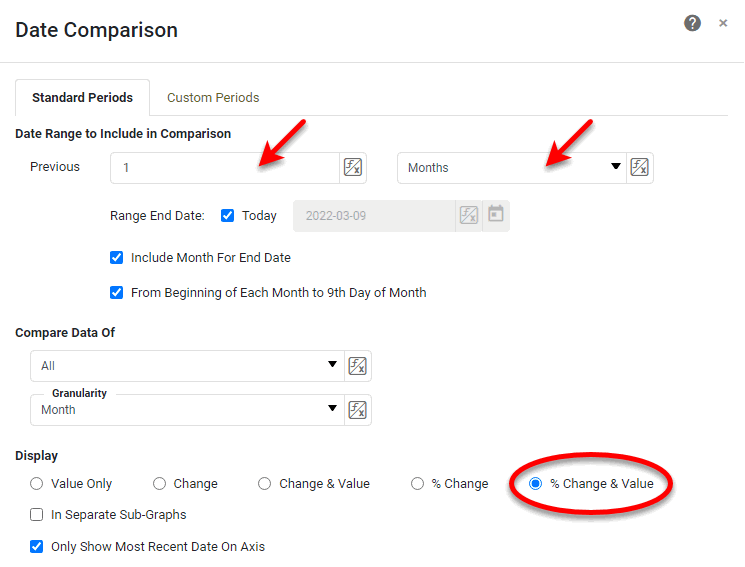Open the Compare Data Of 'All' dropdown
Viewport: 745px width, 567px height.
[187, 366]
